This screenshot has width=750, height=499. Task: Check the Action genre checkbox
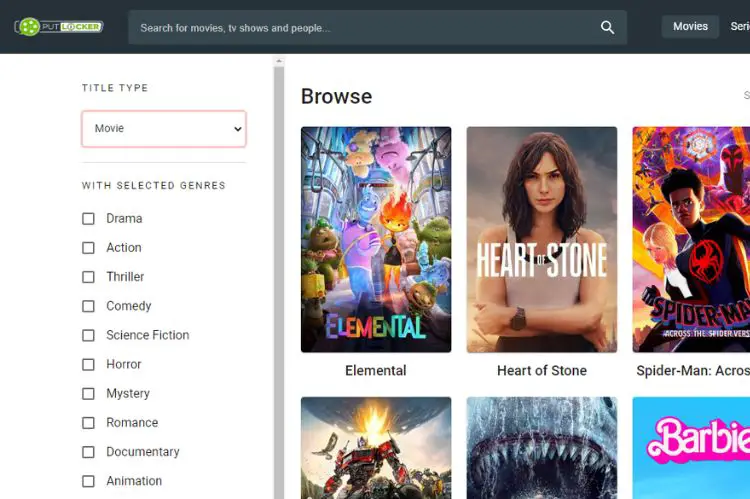tap(88, 248)
